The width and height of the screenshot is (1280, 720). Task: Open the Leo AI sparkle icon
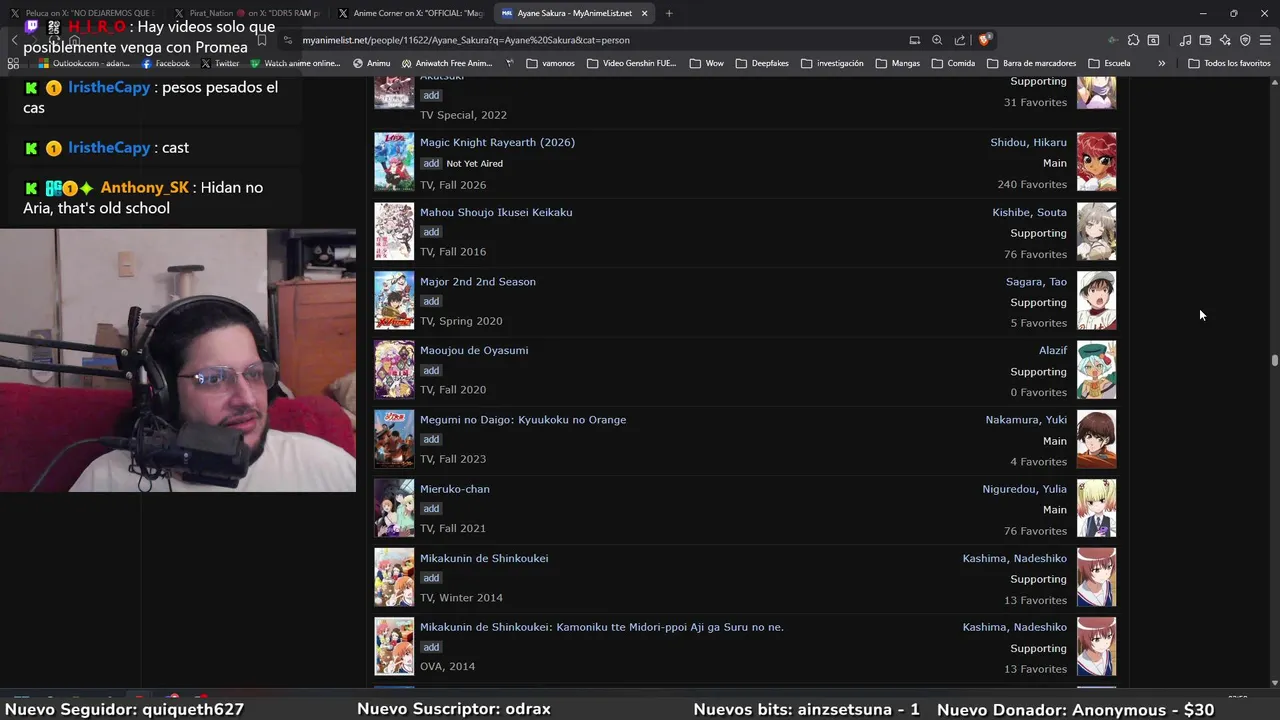tap(1225, 40)
